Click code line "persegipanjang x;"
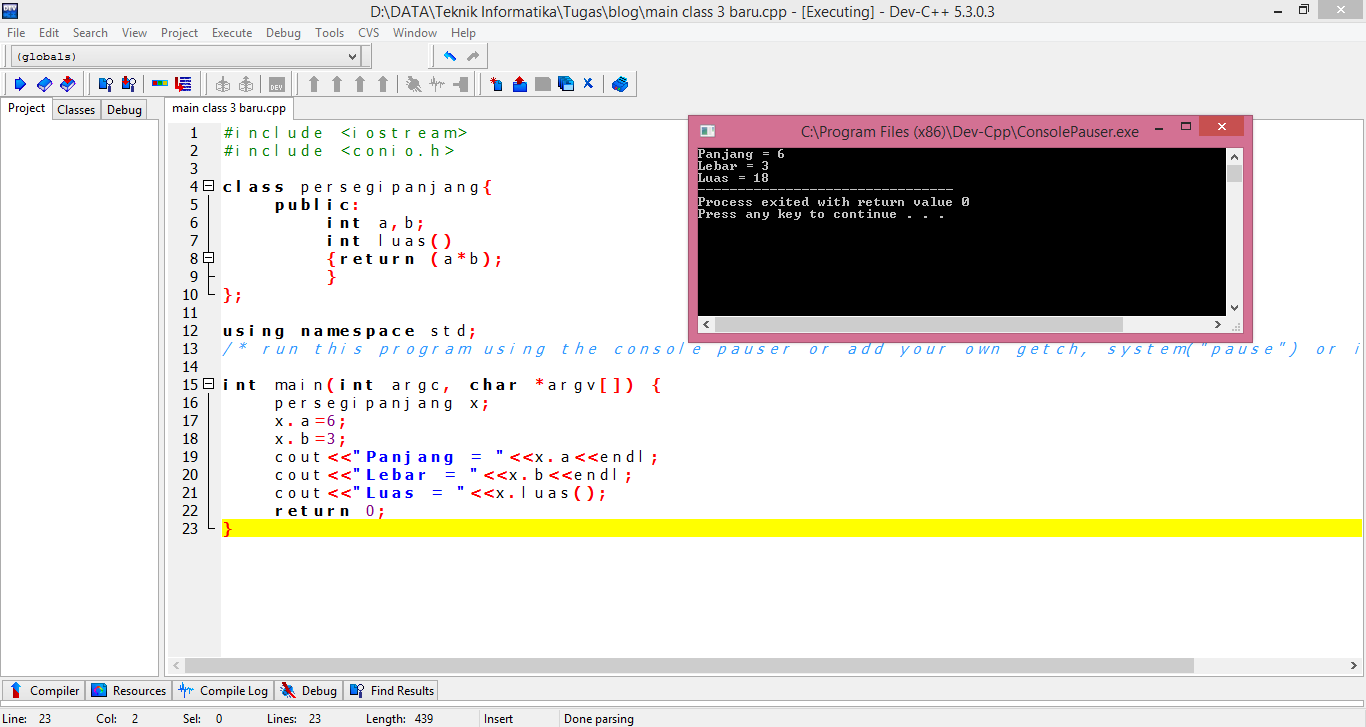1366x727 pixels. 382,403
